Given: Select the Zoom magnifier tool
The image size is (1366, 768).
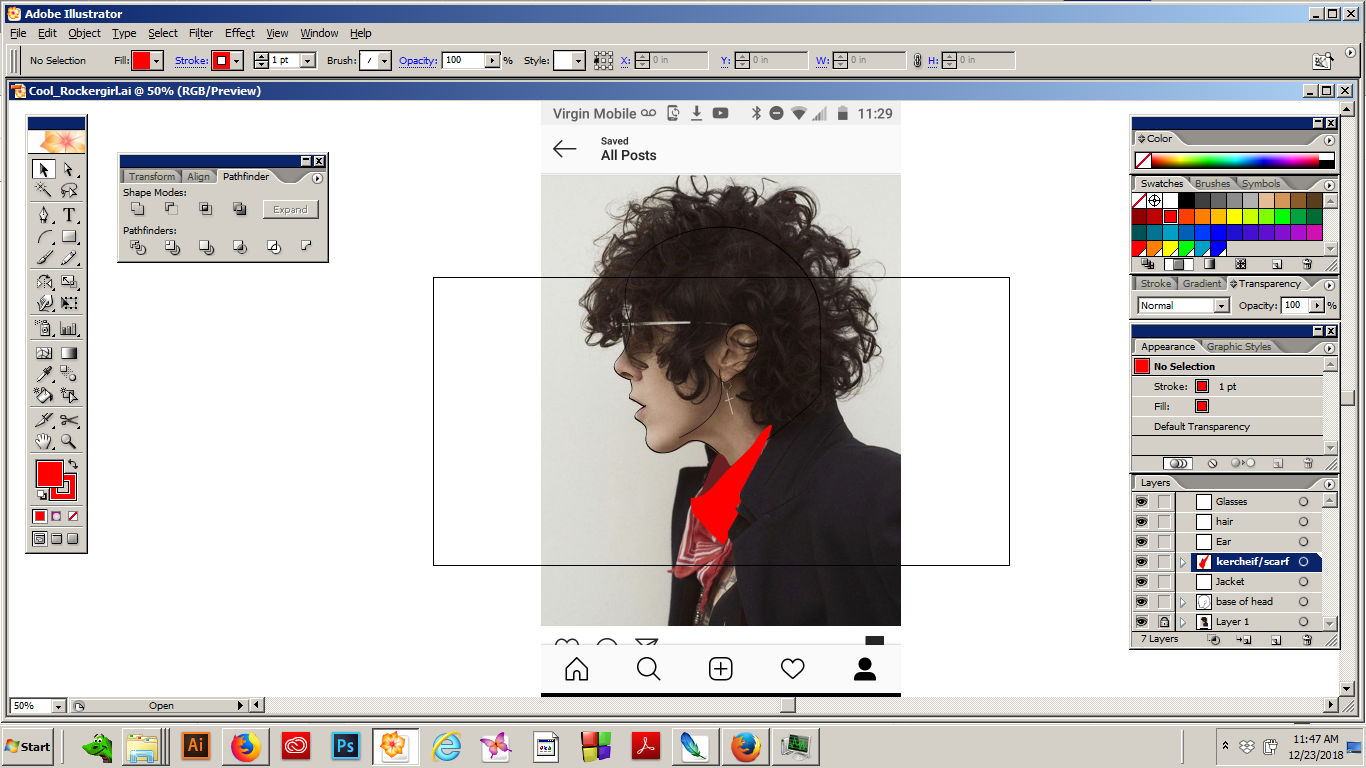Looking at the screenshot, I should point(69,441).
